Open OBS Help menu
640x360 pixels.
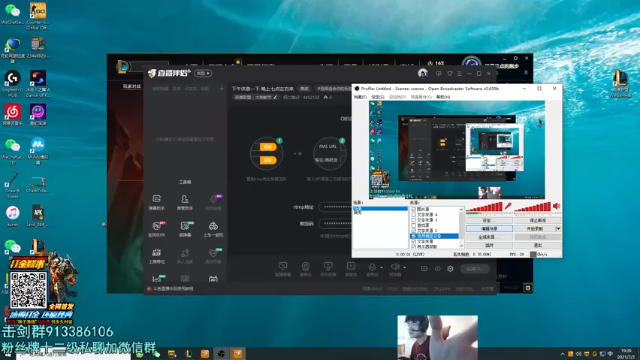pos(443,97)
